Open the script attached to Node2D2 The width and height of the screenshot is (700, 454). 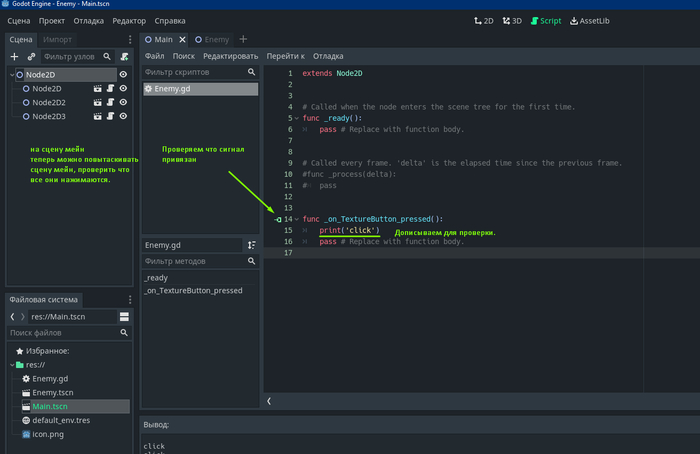pyautogui.click(x=110, y=102)
